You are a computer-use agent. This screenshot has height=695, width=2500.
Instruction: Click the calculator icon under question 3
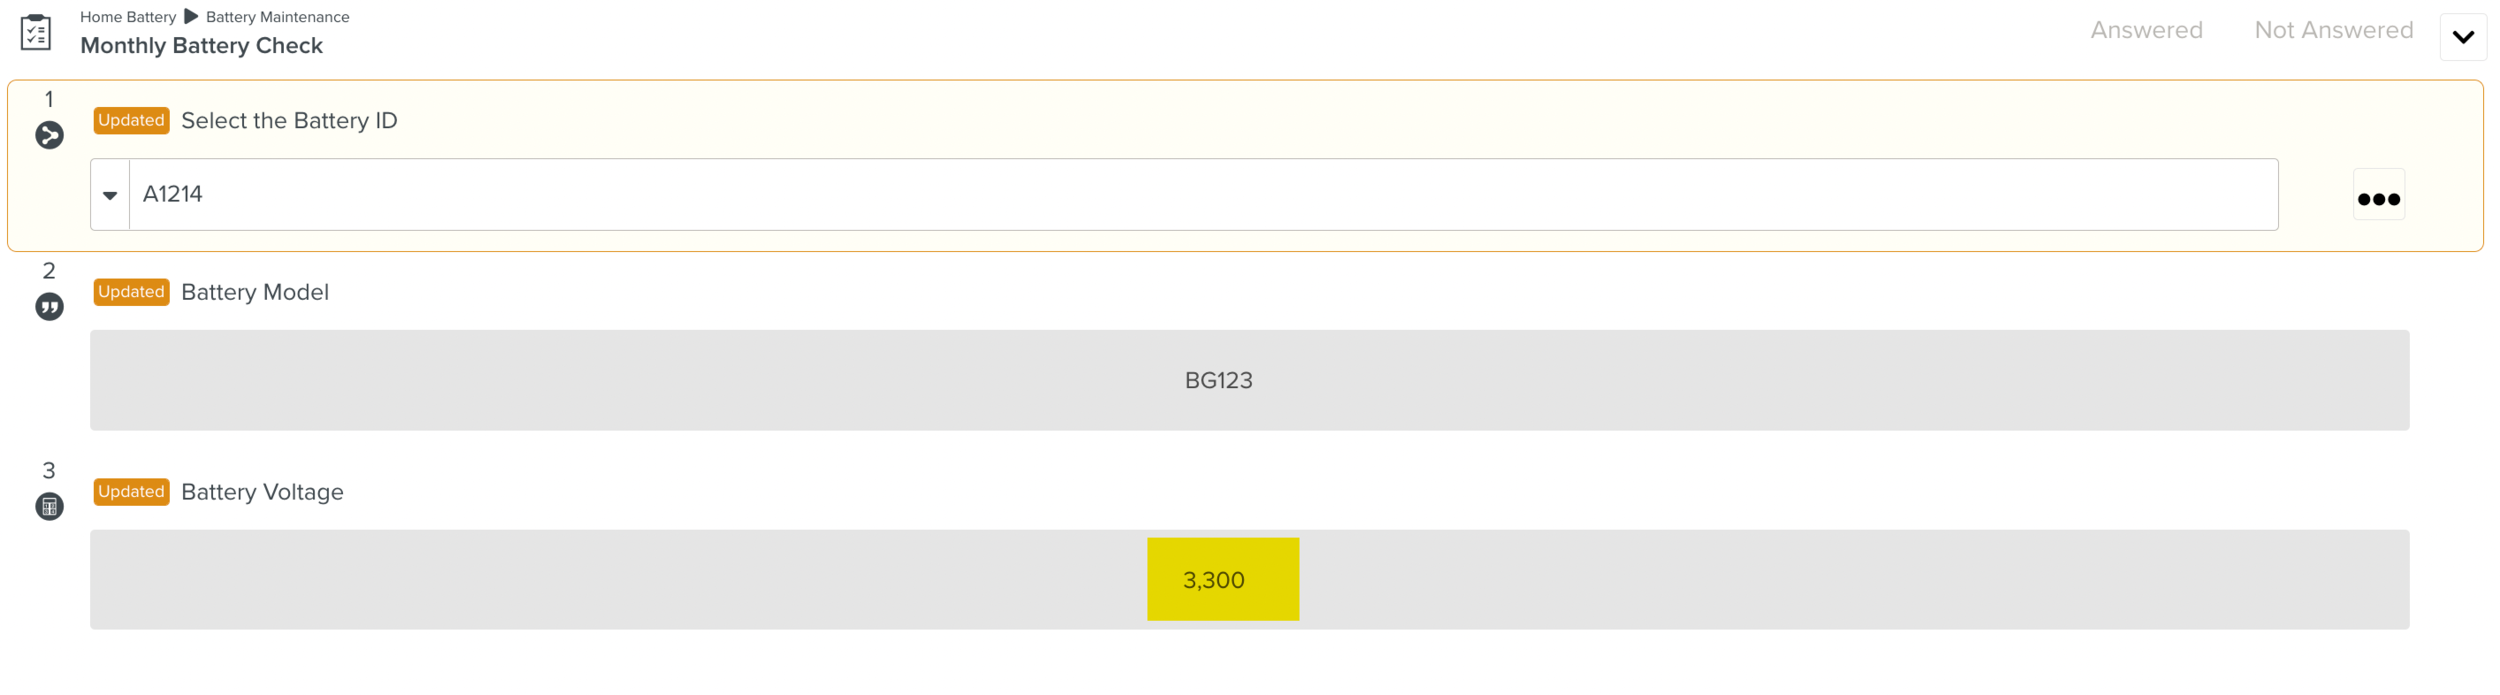point(49,507)
